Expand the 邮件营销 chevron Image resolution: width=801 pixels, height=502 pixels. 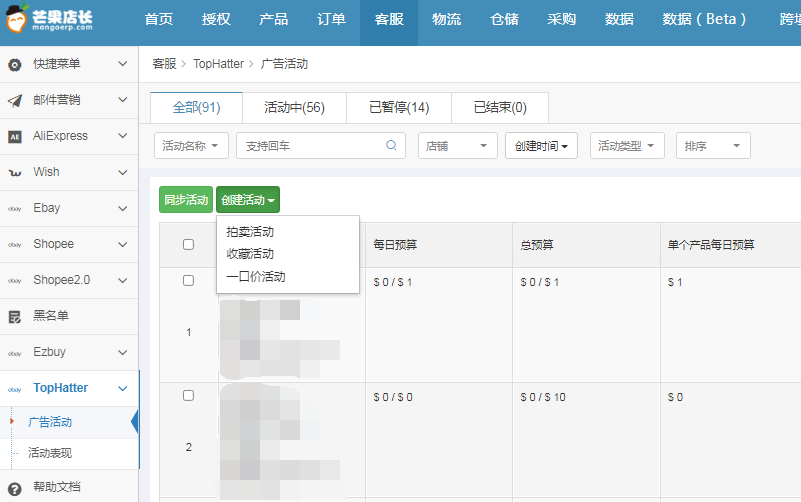pyautogui.click(x=123, y=100)
